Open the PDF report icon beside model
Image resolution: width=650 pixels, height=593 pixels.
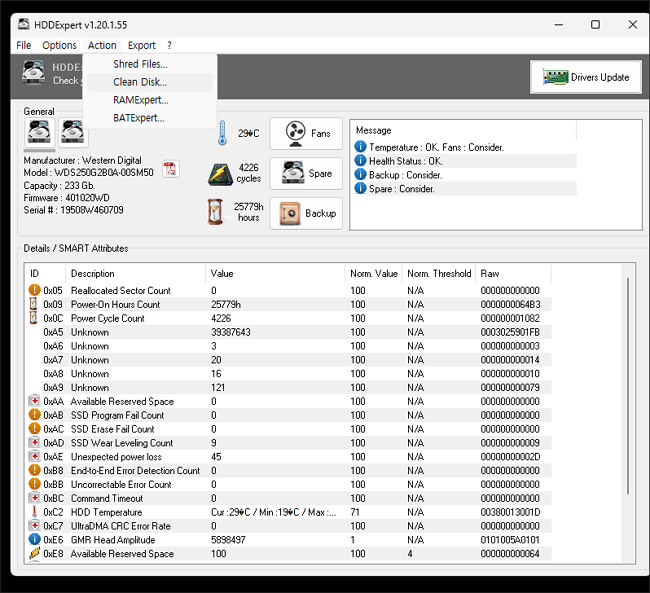[170, 169]
